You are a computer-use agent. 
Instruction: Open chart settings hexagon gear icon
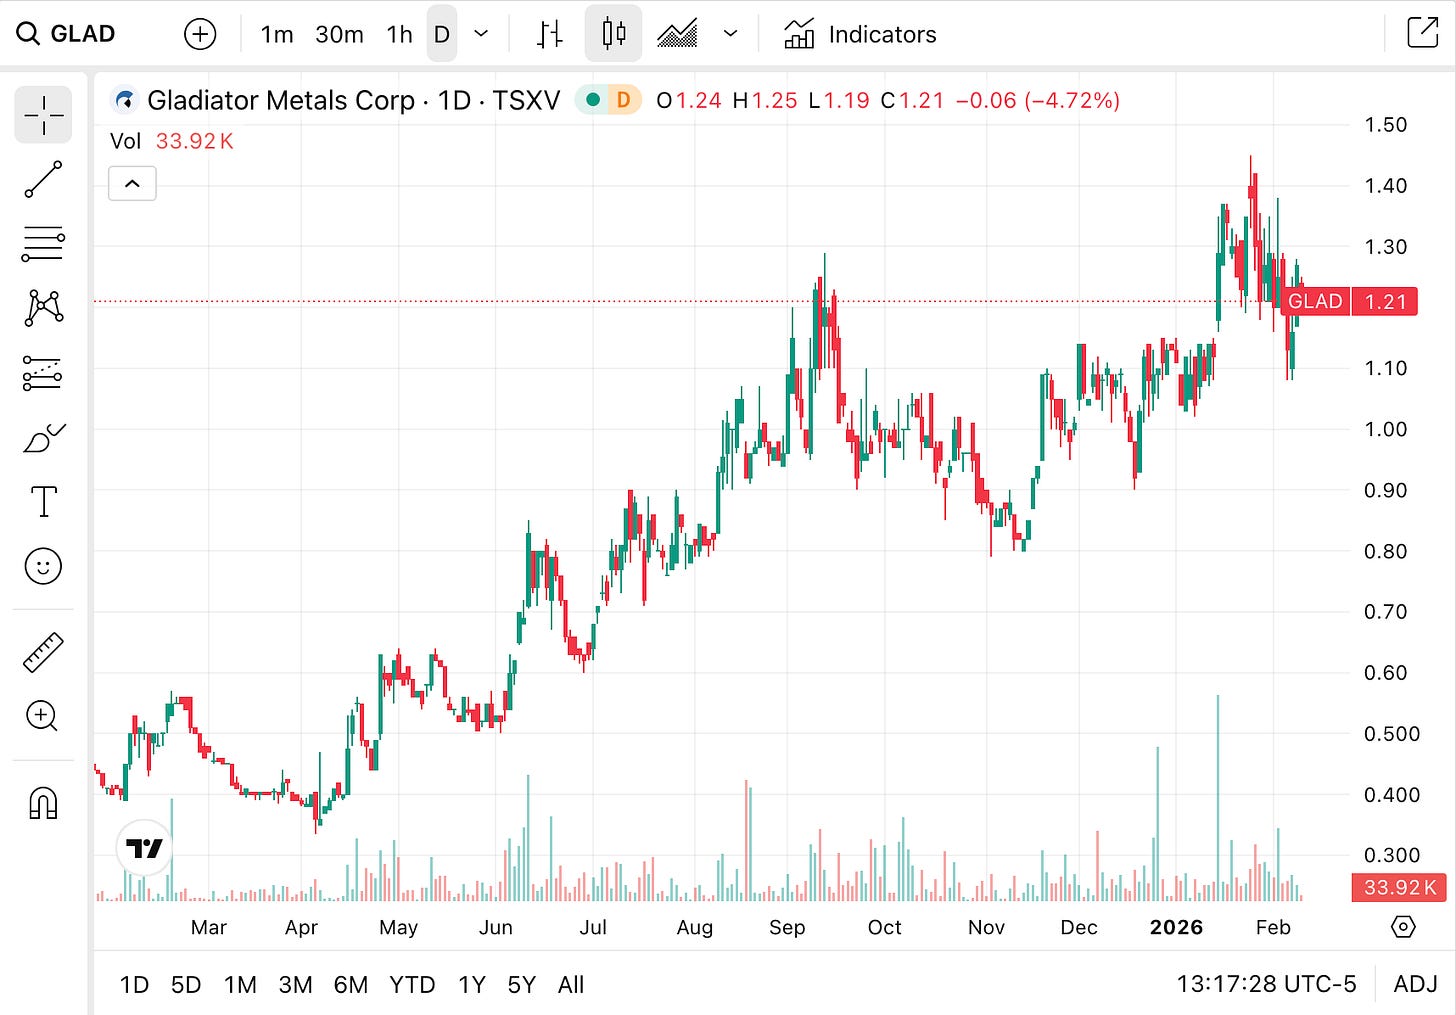coord(1403,927)
